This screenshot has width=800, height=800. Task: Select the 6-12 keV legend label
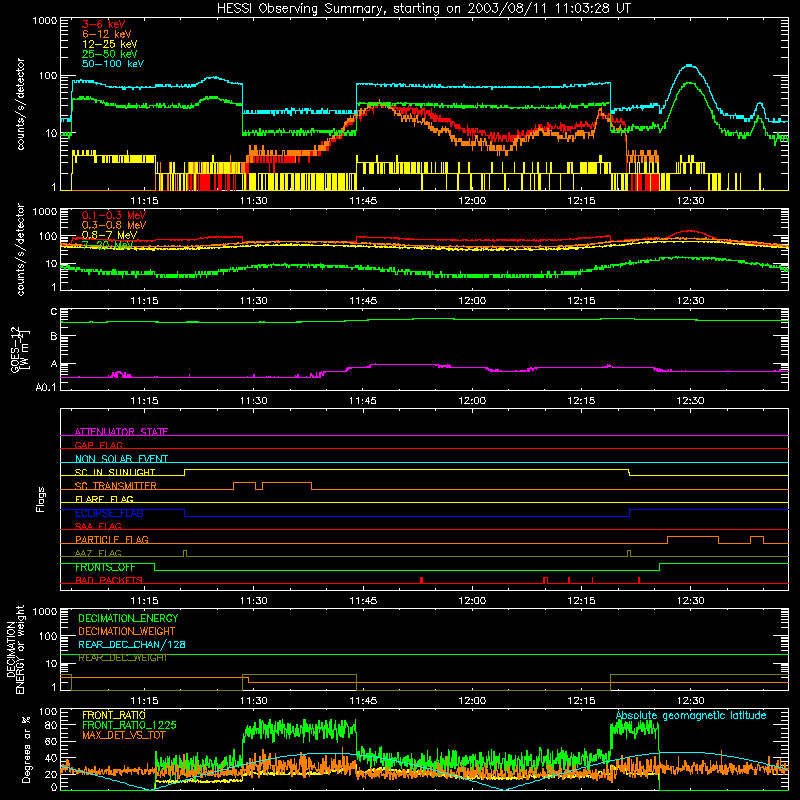pyautogui.click(x=107, y=34)
